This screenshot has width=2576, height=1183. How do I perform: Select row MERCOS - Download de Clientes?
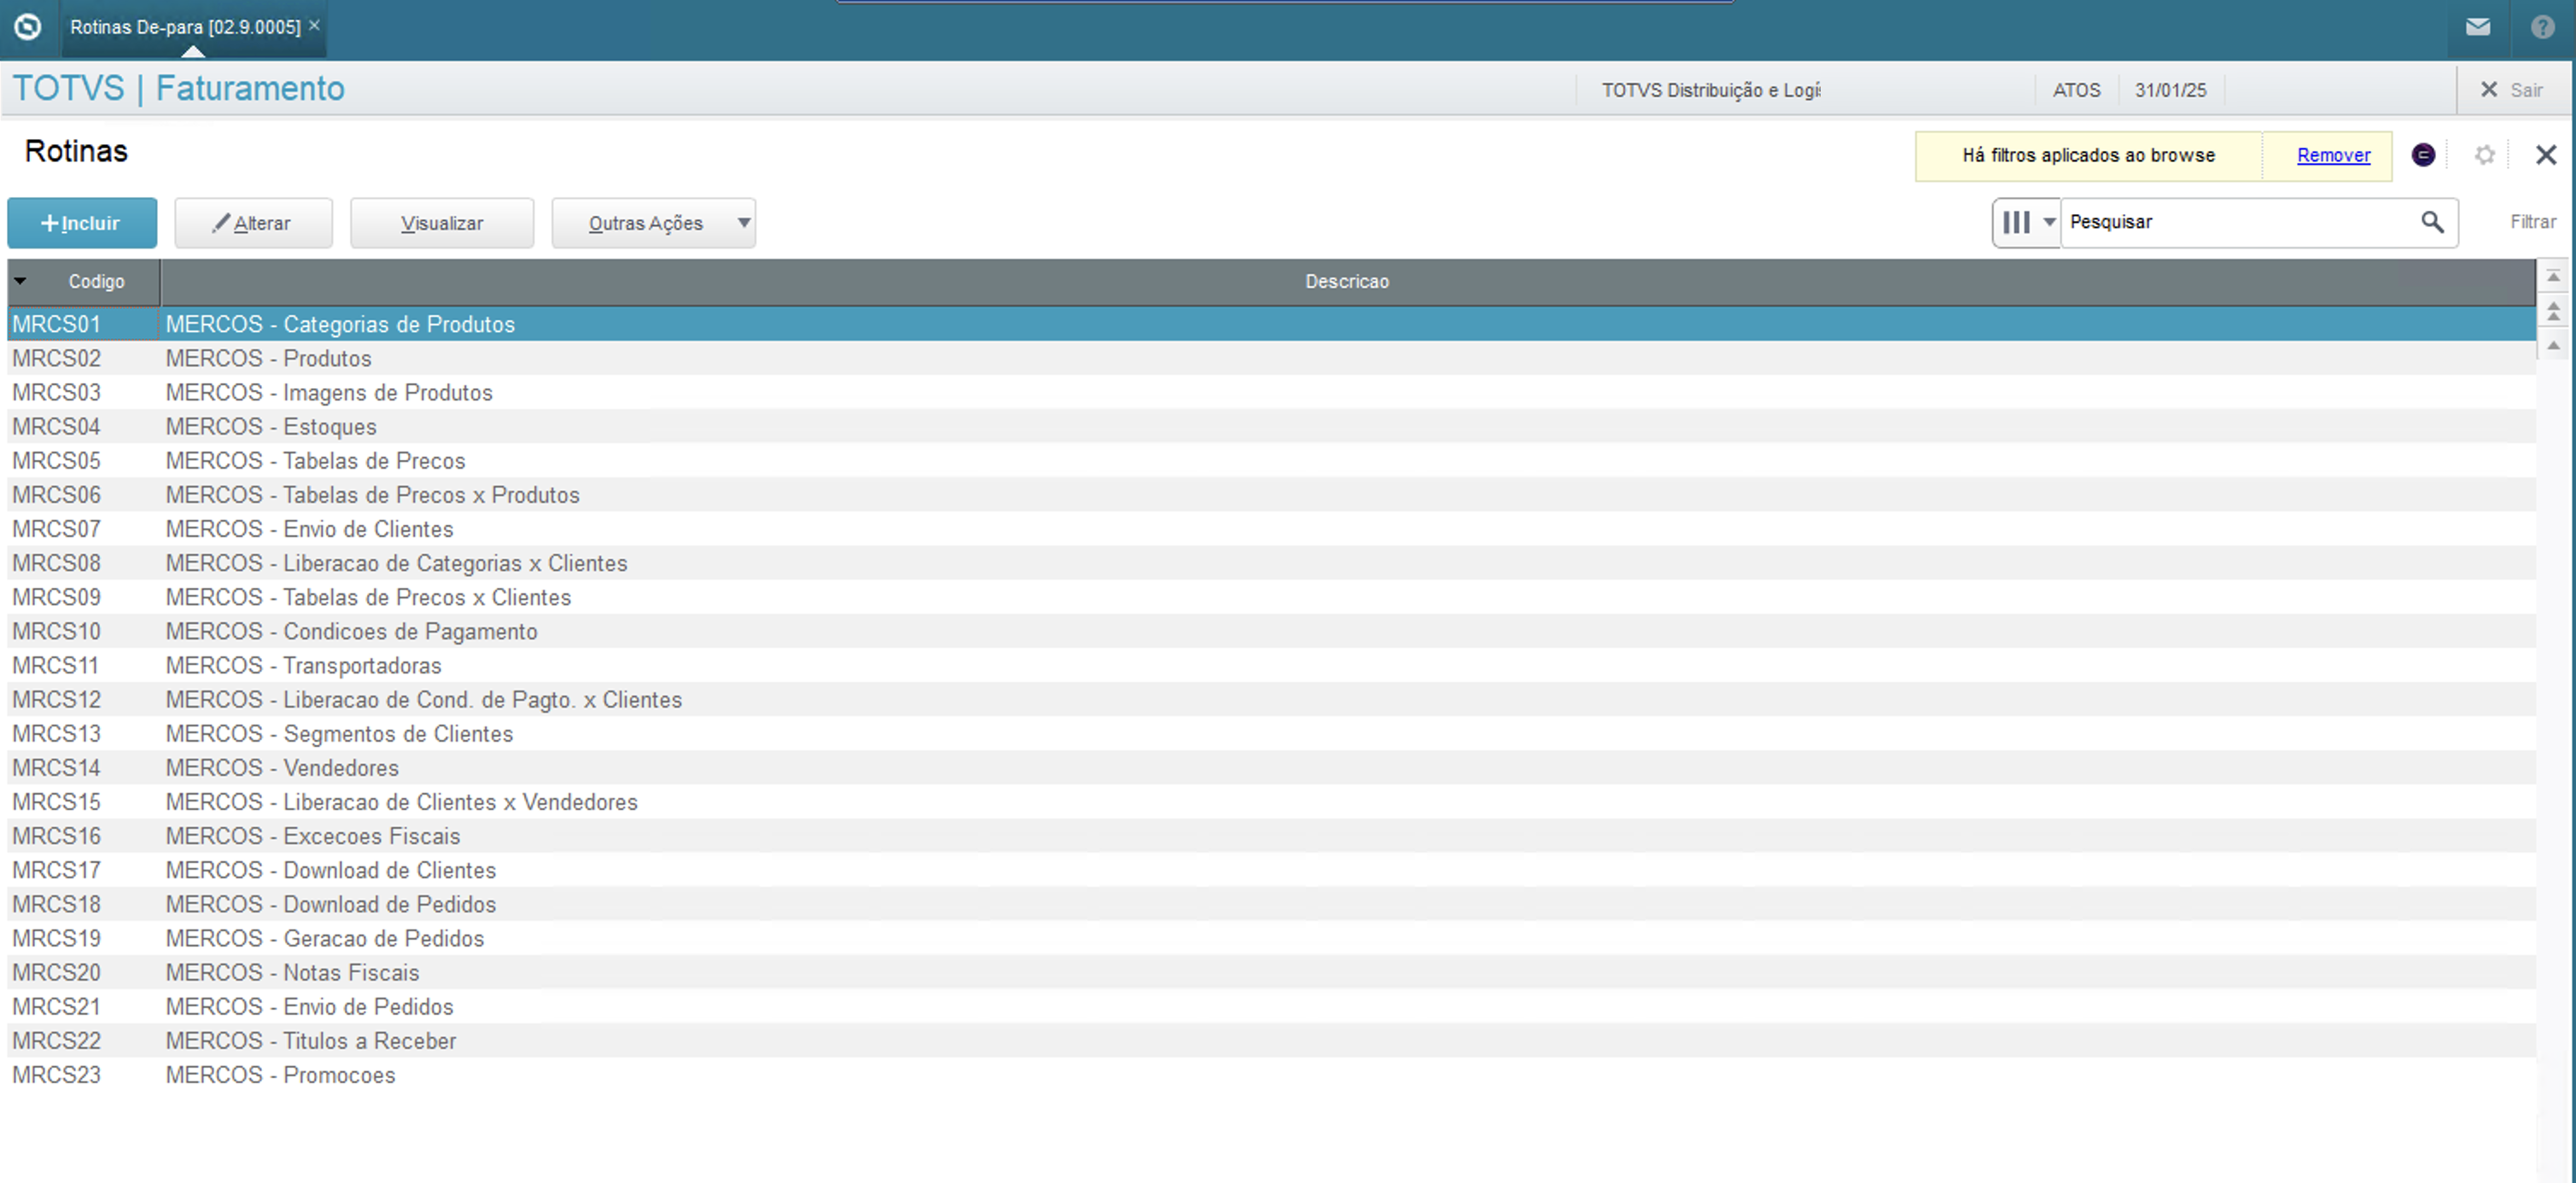pyautogui.click(x=1271, y=869)
